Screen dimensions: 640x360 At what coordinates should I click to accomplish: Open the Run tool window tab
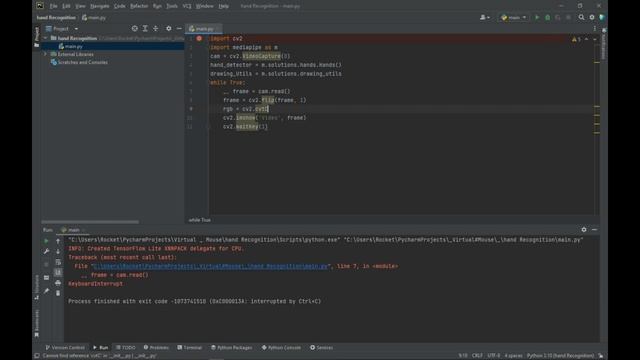tap(100, 348)
